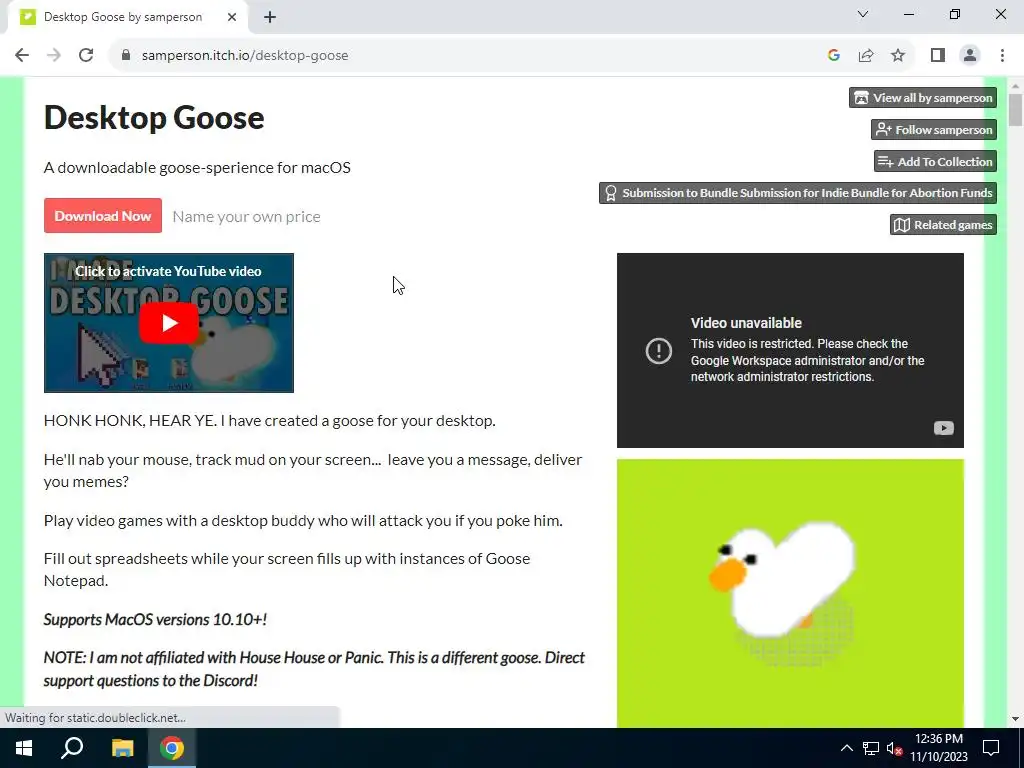
Task: Click the text 'A downloadable goose-sperience for macOS'
Action: point(197,168)
